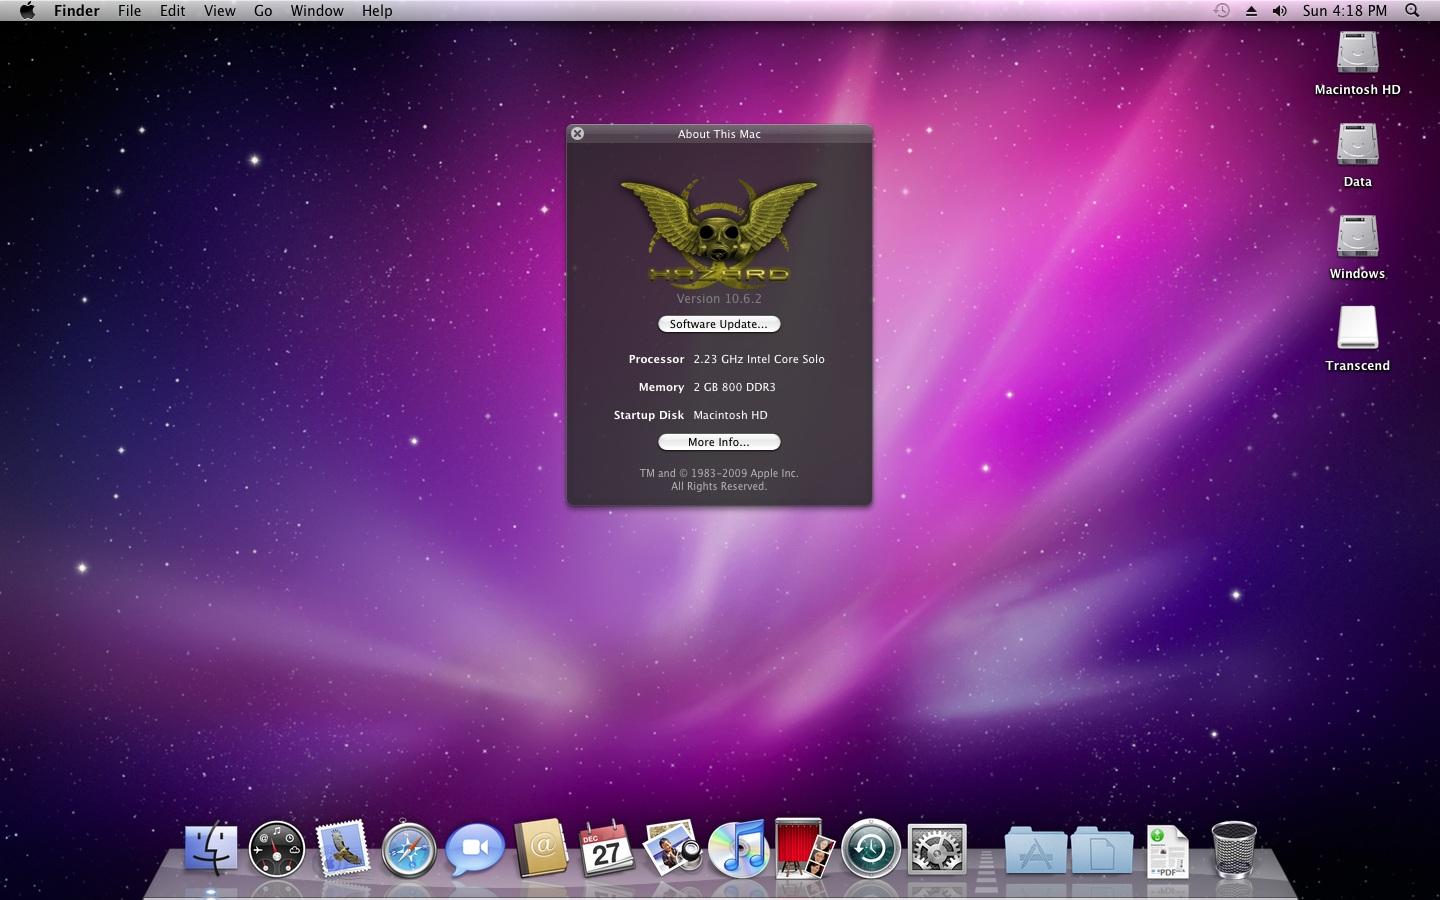Close the About This Mac window
Image resolution: width=1440 pixels, height=900 pixels.
click(577, 133)
